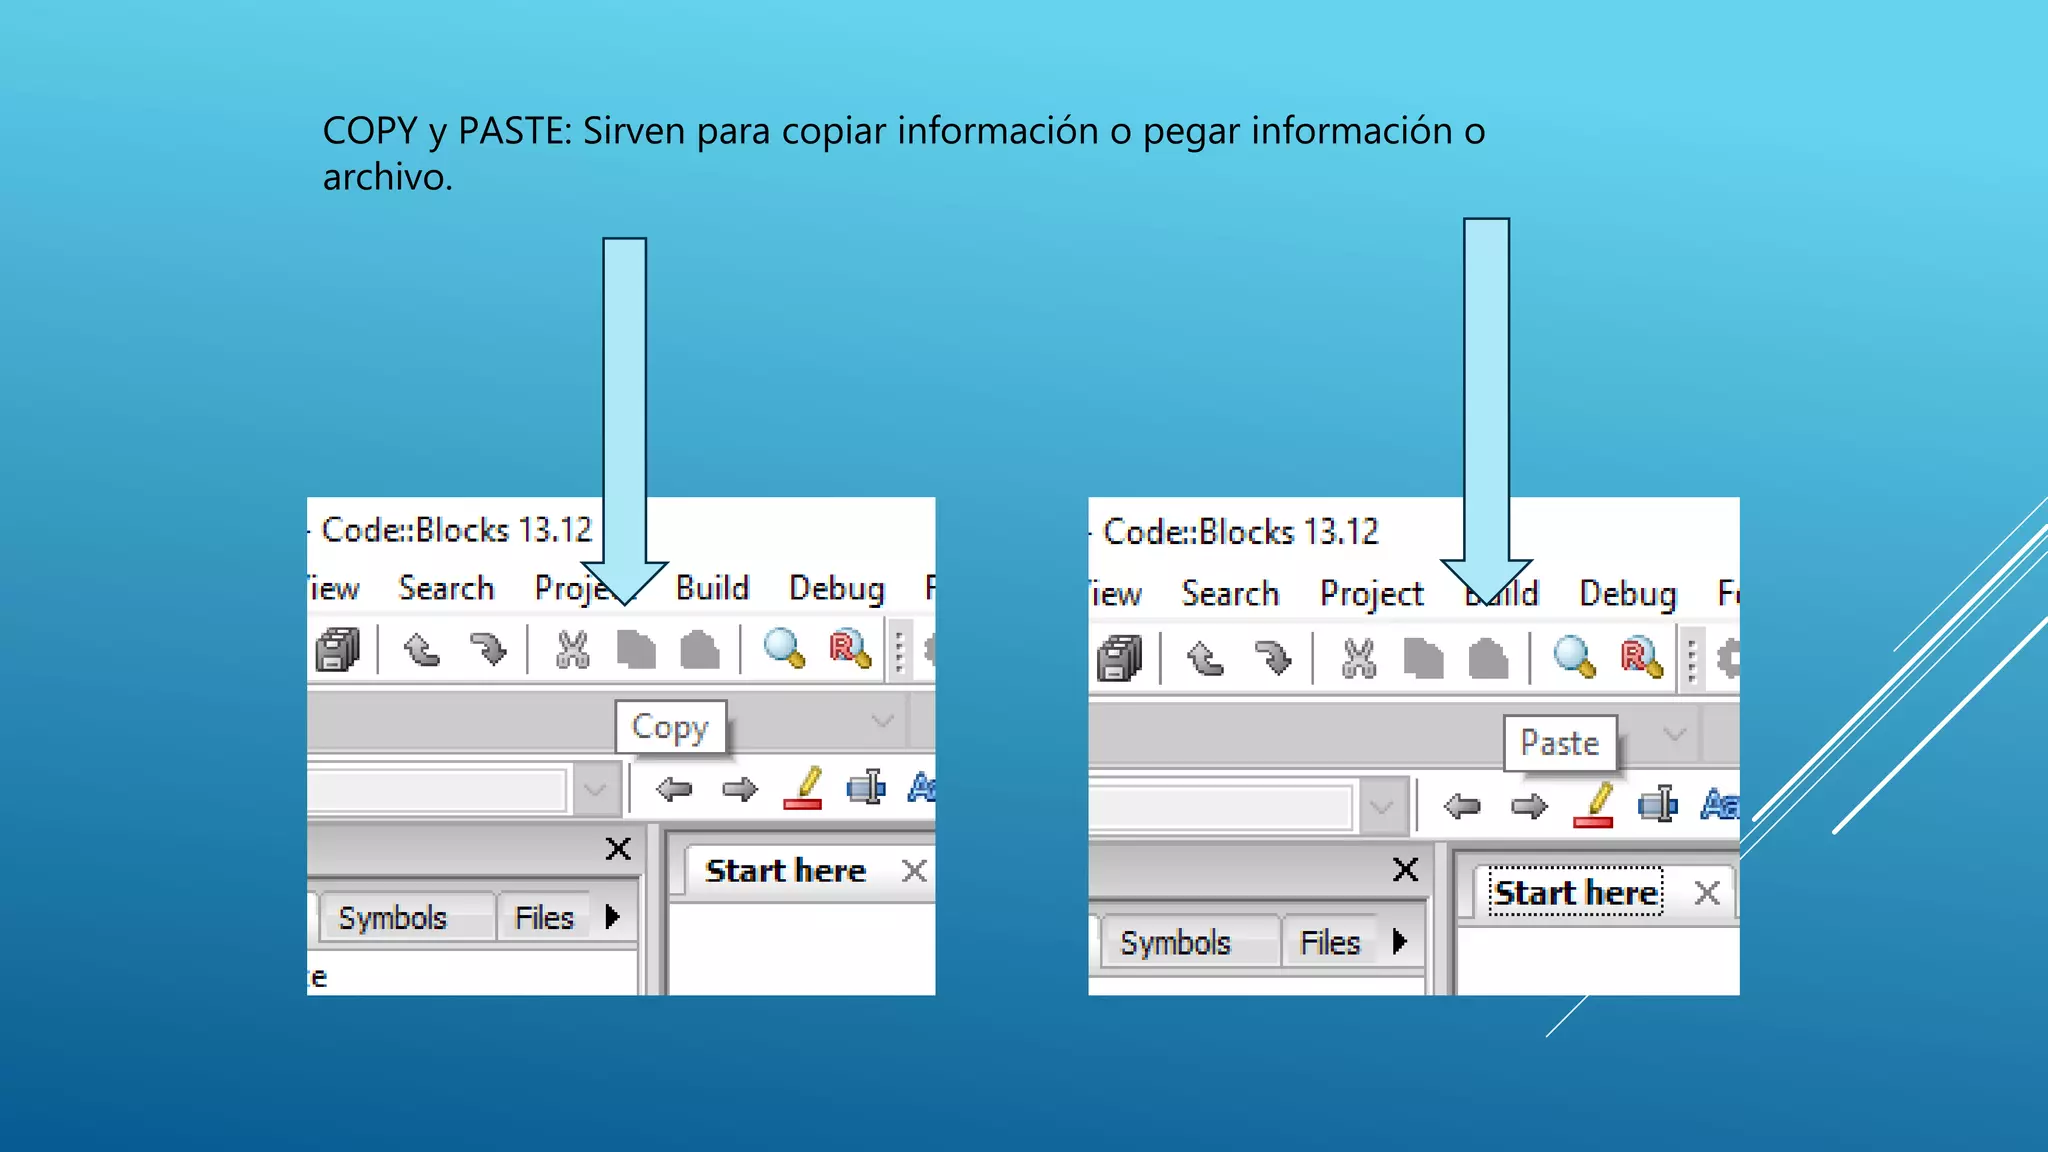
Task: Close Start here tab in left screenshot
Action: pos(914,871)
